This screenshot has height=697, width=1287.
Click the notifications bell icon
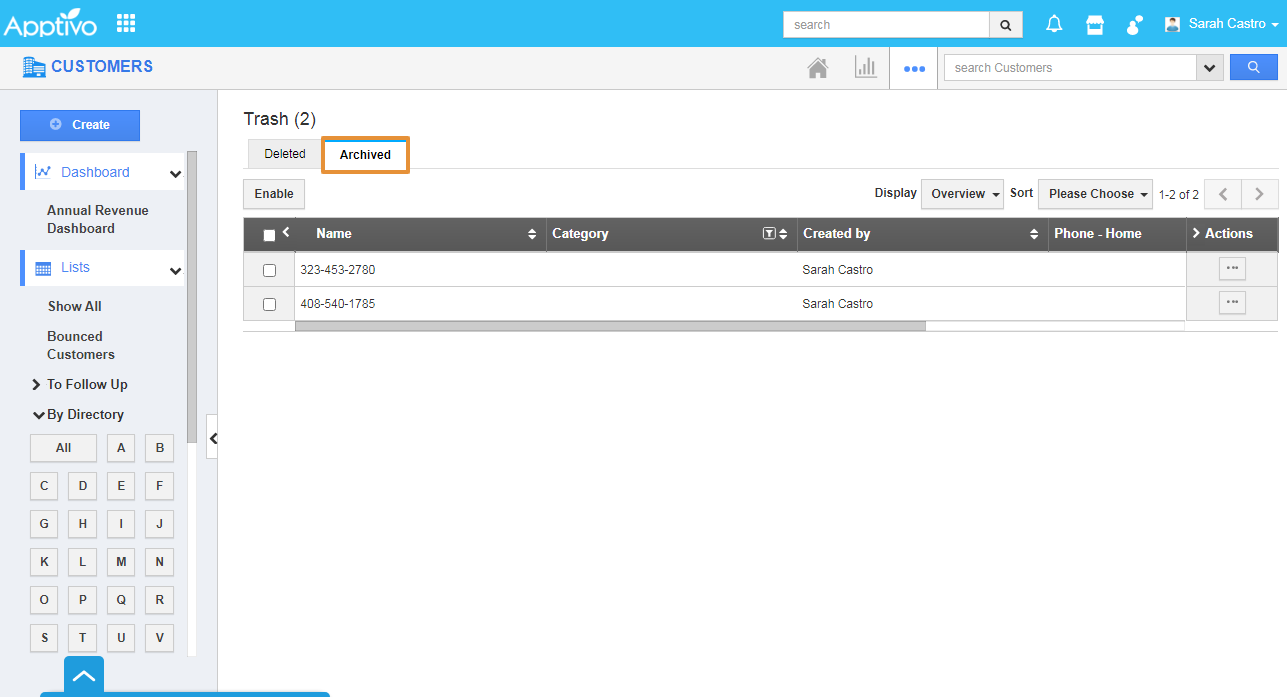point(1054,24)
